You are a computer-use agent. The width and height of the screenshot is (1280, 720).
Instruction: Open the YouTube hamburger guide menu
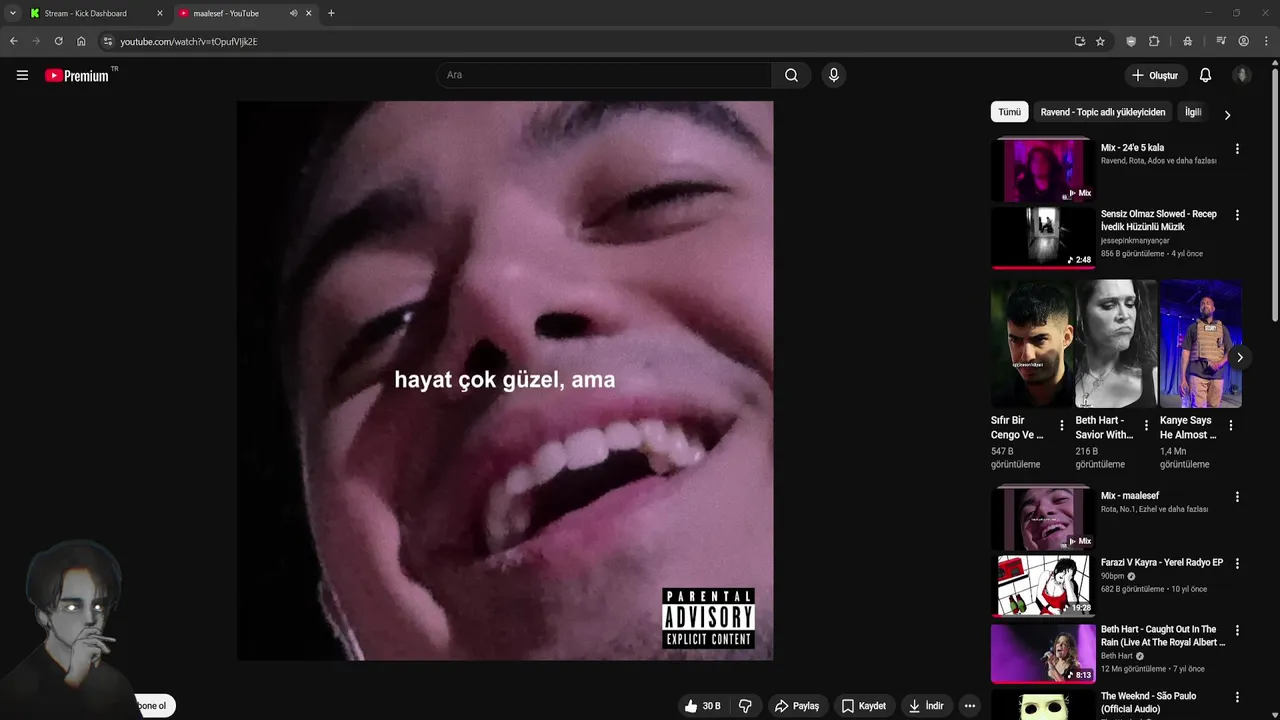(x=22, y=75)
